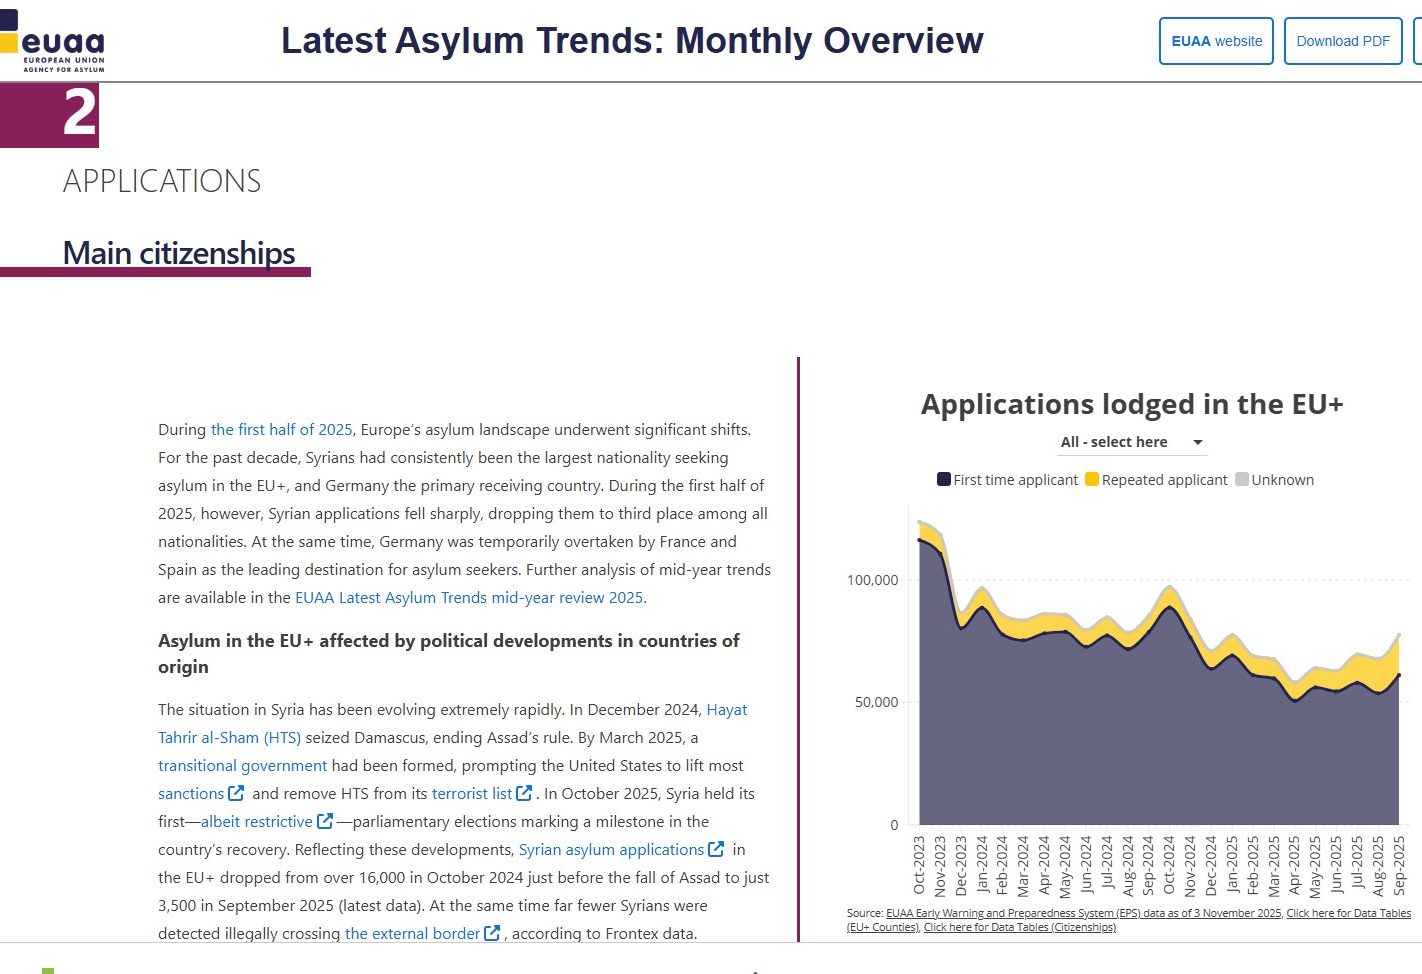Toggle First time applicant legend series
The image size is (1422, 974).
tap(1007, 480)
